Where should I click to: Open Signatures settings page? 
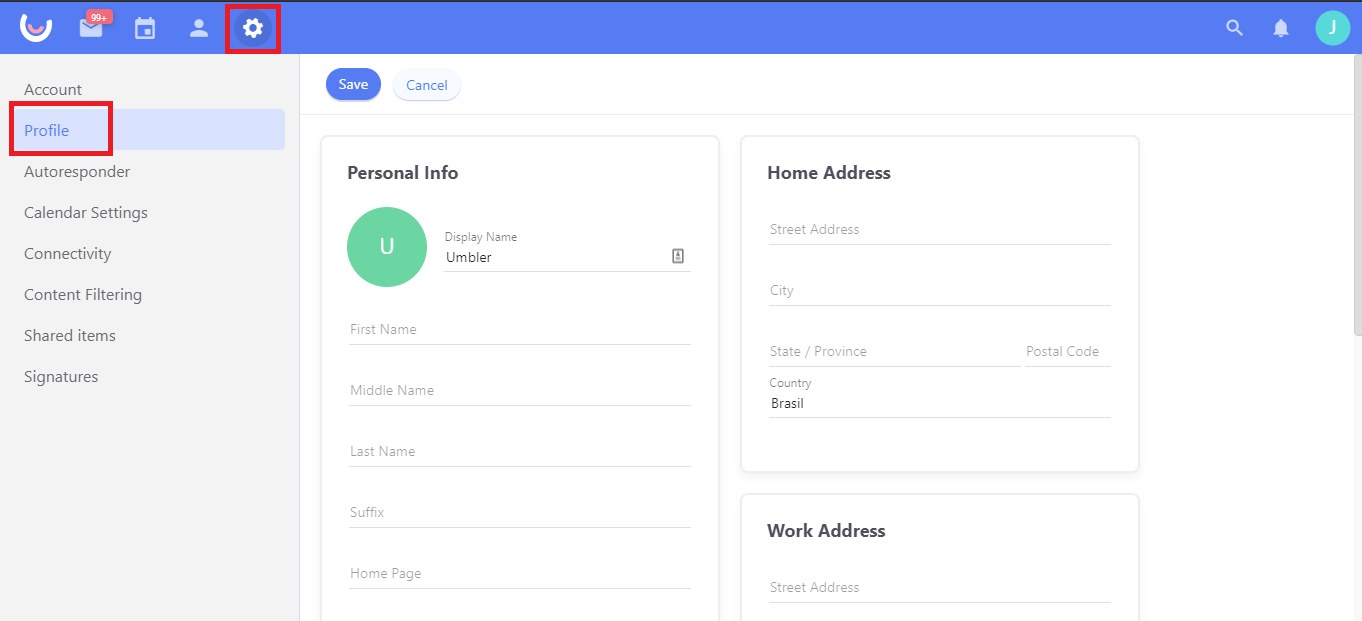(x=61, y=377)
